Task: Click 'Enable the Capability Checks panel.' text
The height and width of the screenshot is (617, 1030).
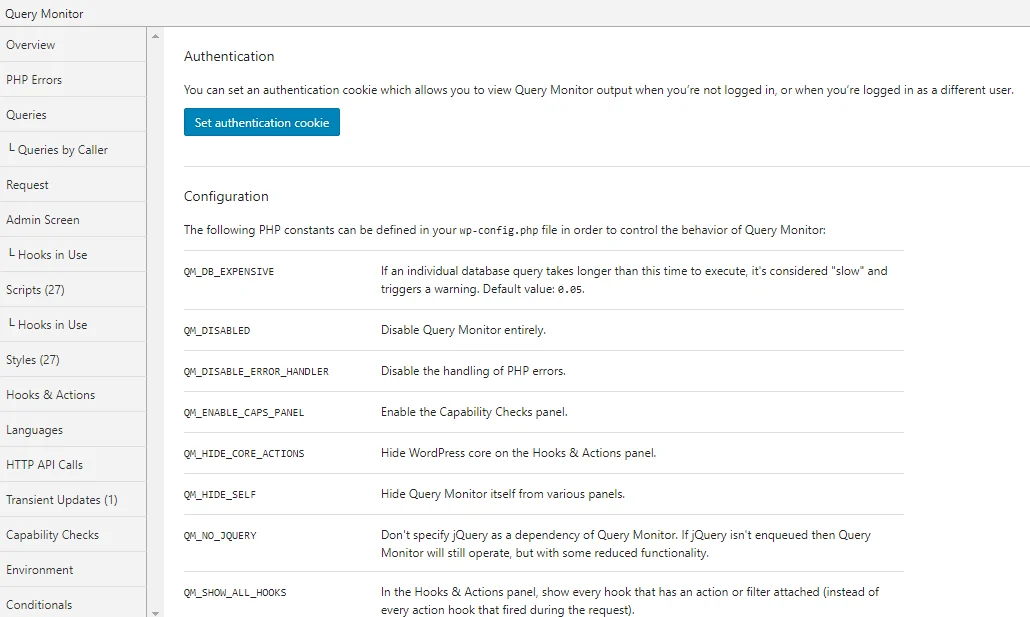Action: [474, 412]
